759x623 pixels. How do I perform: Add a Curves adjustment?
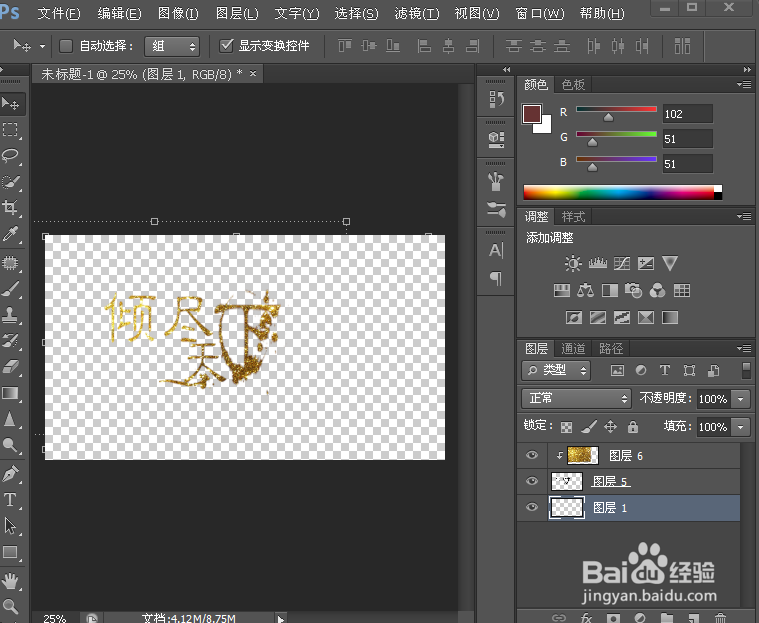coord(622,263)
